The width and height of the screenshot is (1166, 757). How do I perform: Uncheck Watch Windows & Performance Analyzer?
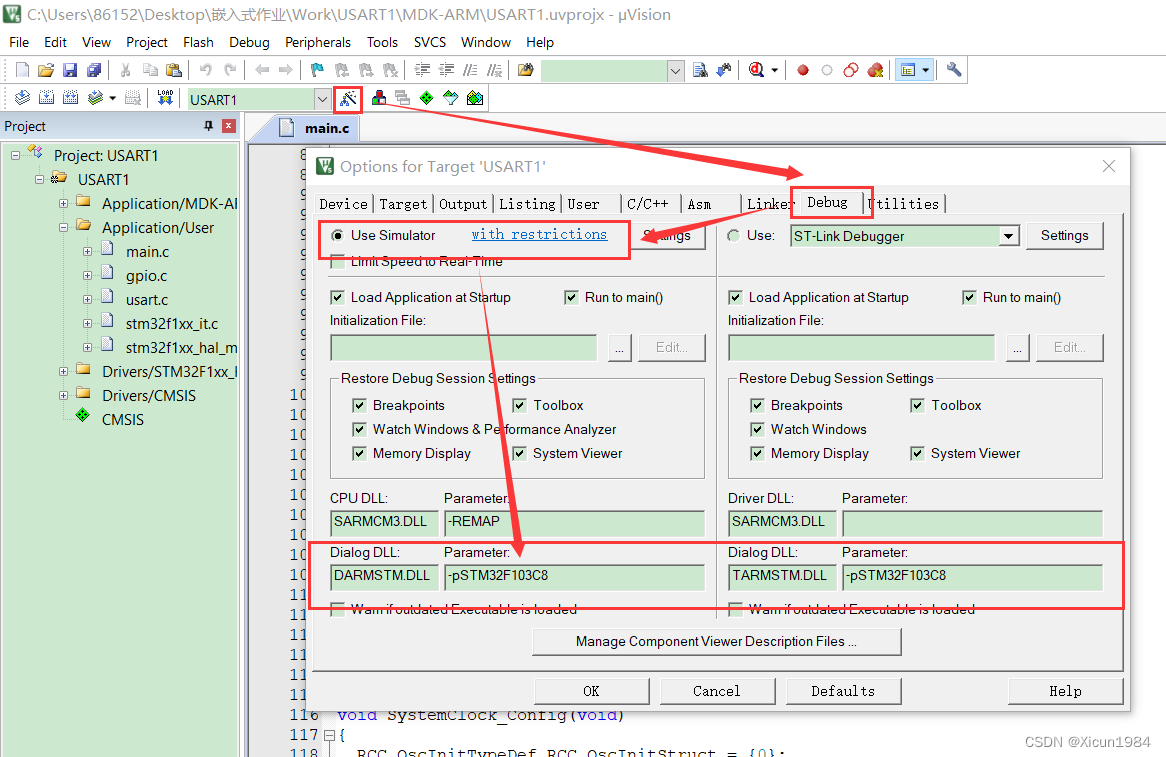point(359,429)
